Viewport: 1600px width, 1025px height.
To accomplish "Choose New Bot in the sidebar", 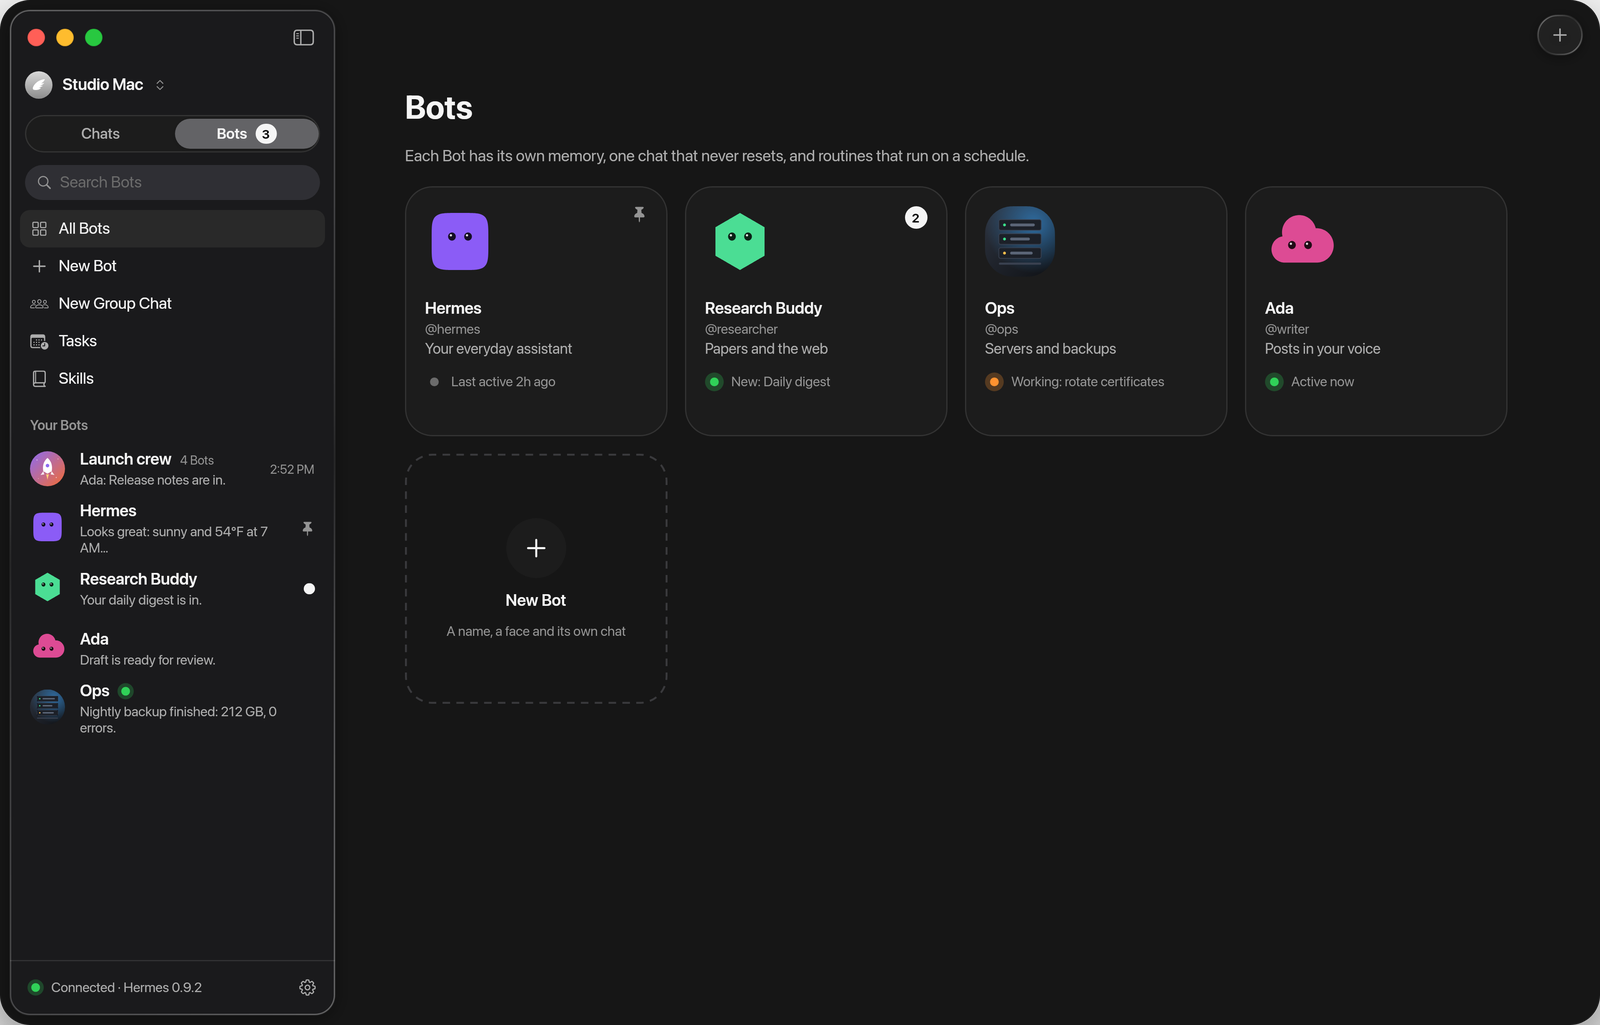I will pos(172,266).
